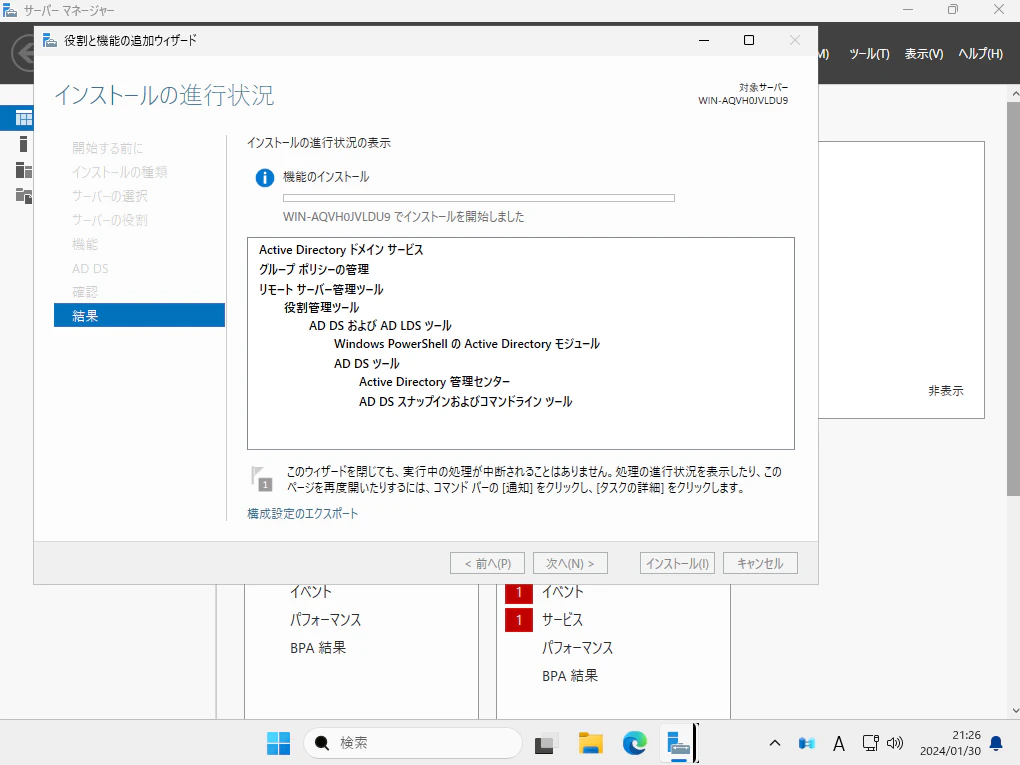Screen dimensions: 1020x765
Task: Click the 役割管理ツール entry
Action: [321, 307]
